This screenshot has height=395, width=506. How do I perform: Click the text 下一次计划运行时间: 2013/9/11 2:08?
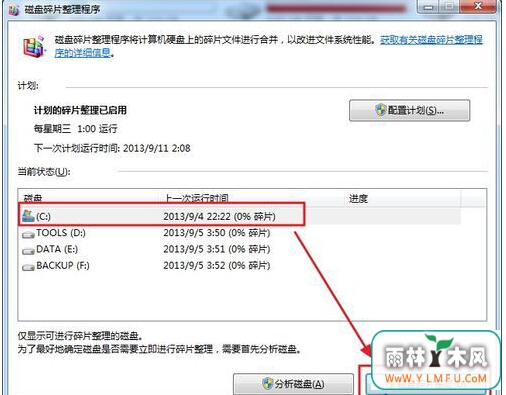point(112,148)
